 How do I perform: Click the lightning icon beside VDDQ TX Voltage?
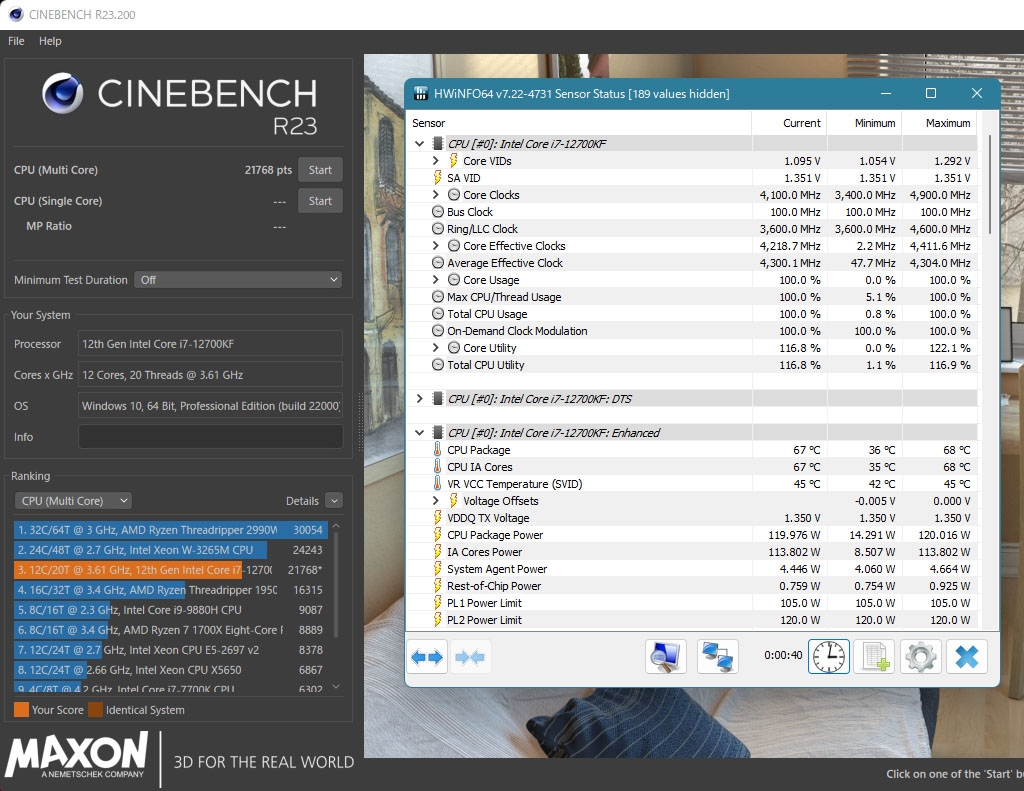pos(438,517)
